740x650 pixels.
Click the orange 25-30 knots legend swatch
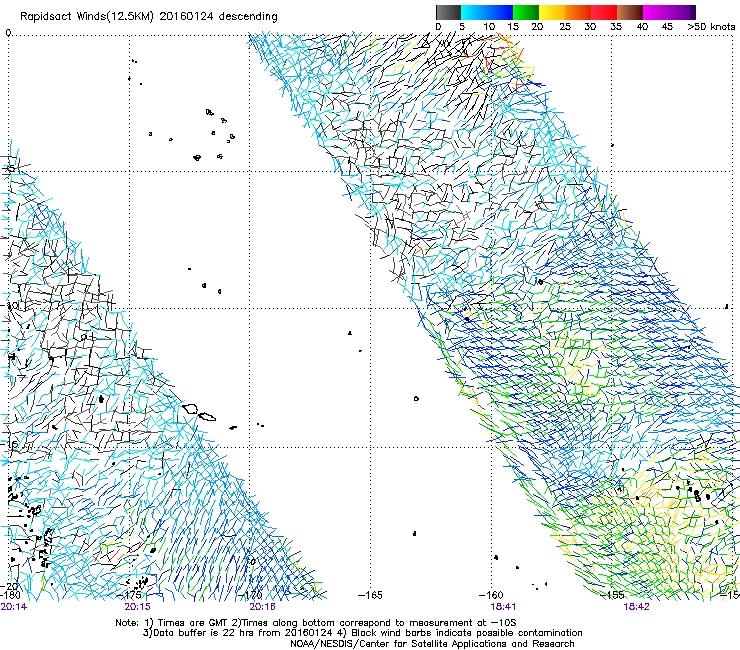coord(578,12)
